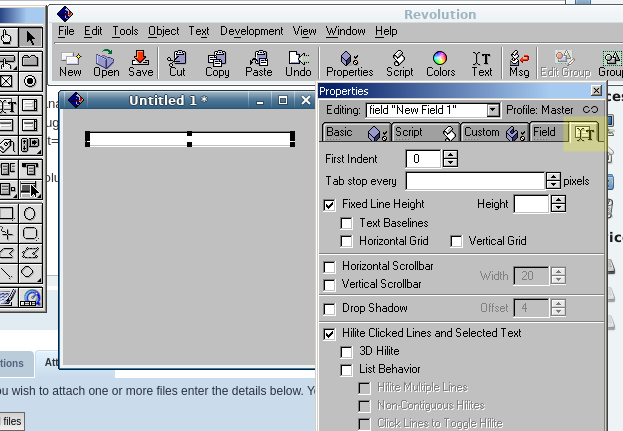Pick the text field tool in palette

tap(7, 105)
